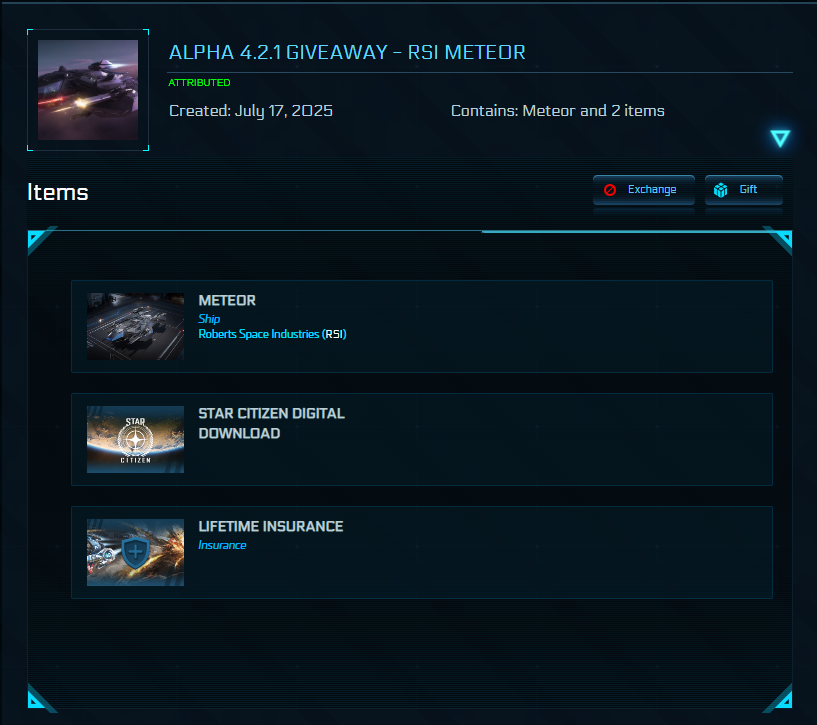The width and height of the screenshot is (817, 725).
Task: Click the 'Insurance' type label
Action: [x=222, y=545]
